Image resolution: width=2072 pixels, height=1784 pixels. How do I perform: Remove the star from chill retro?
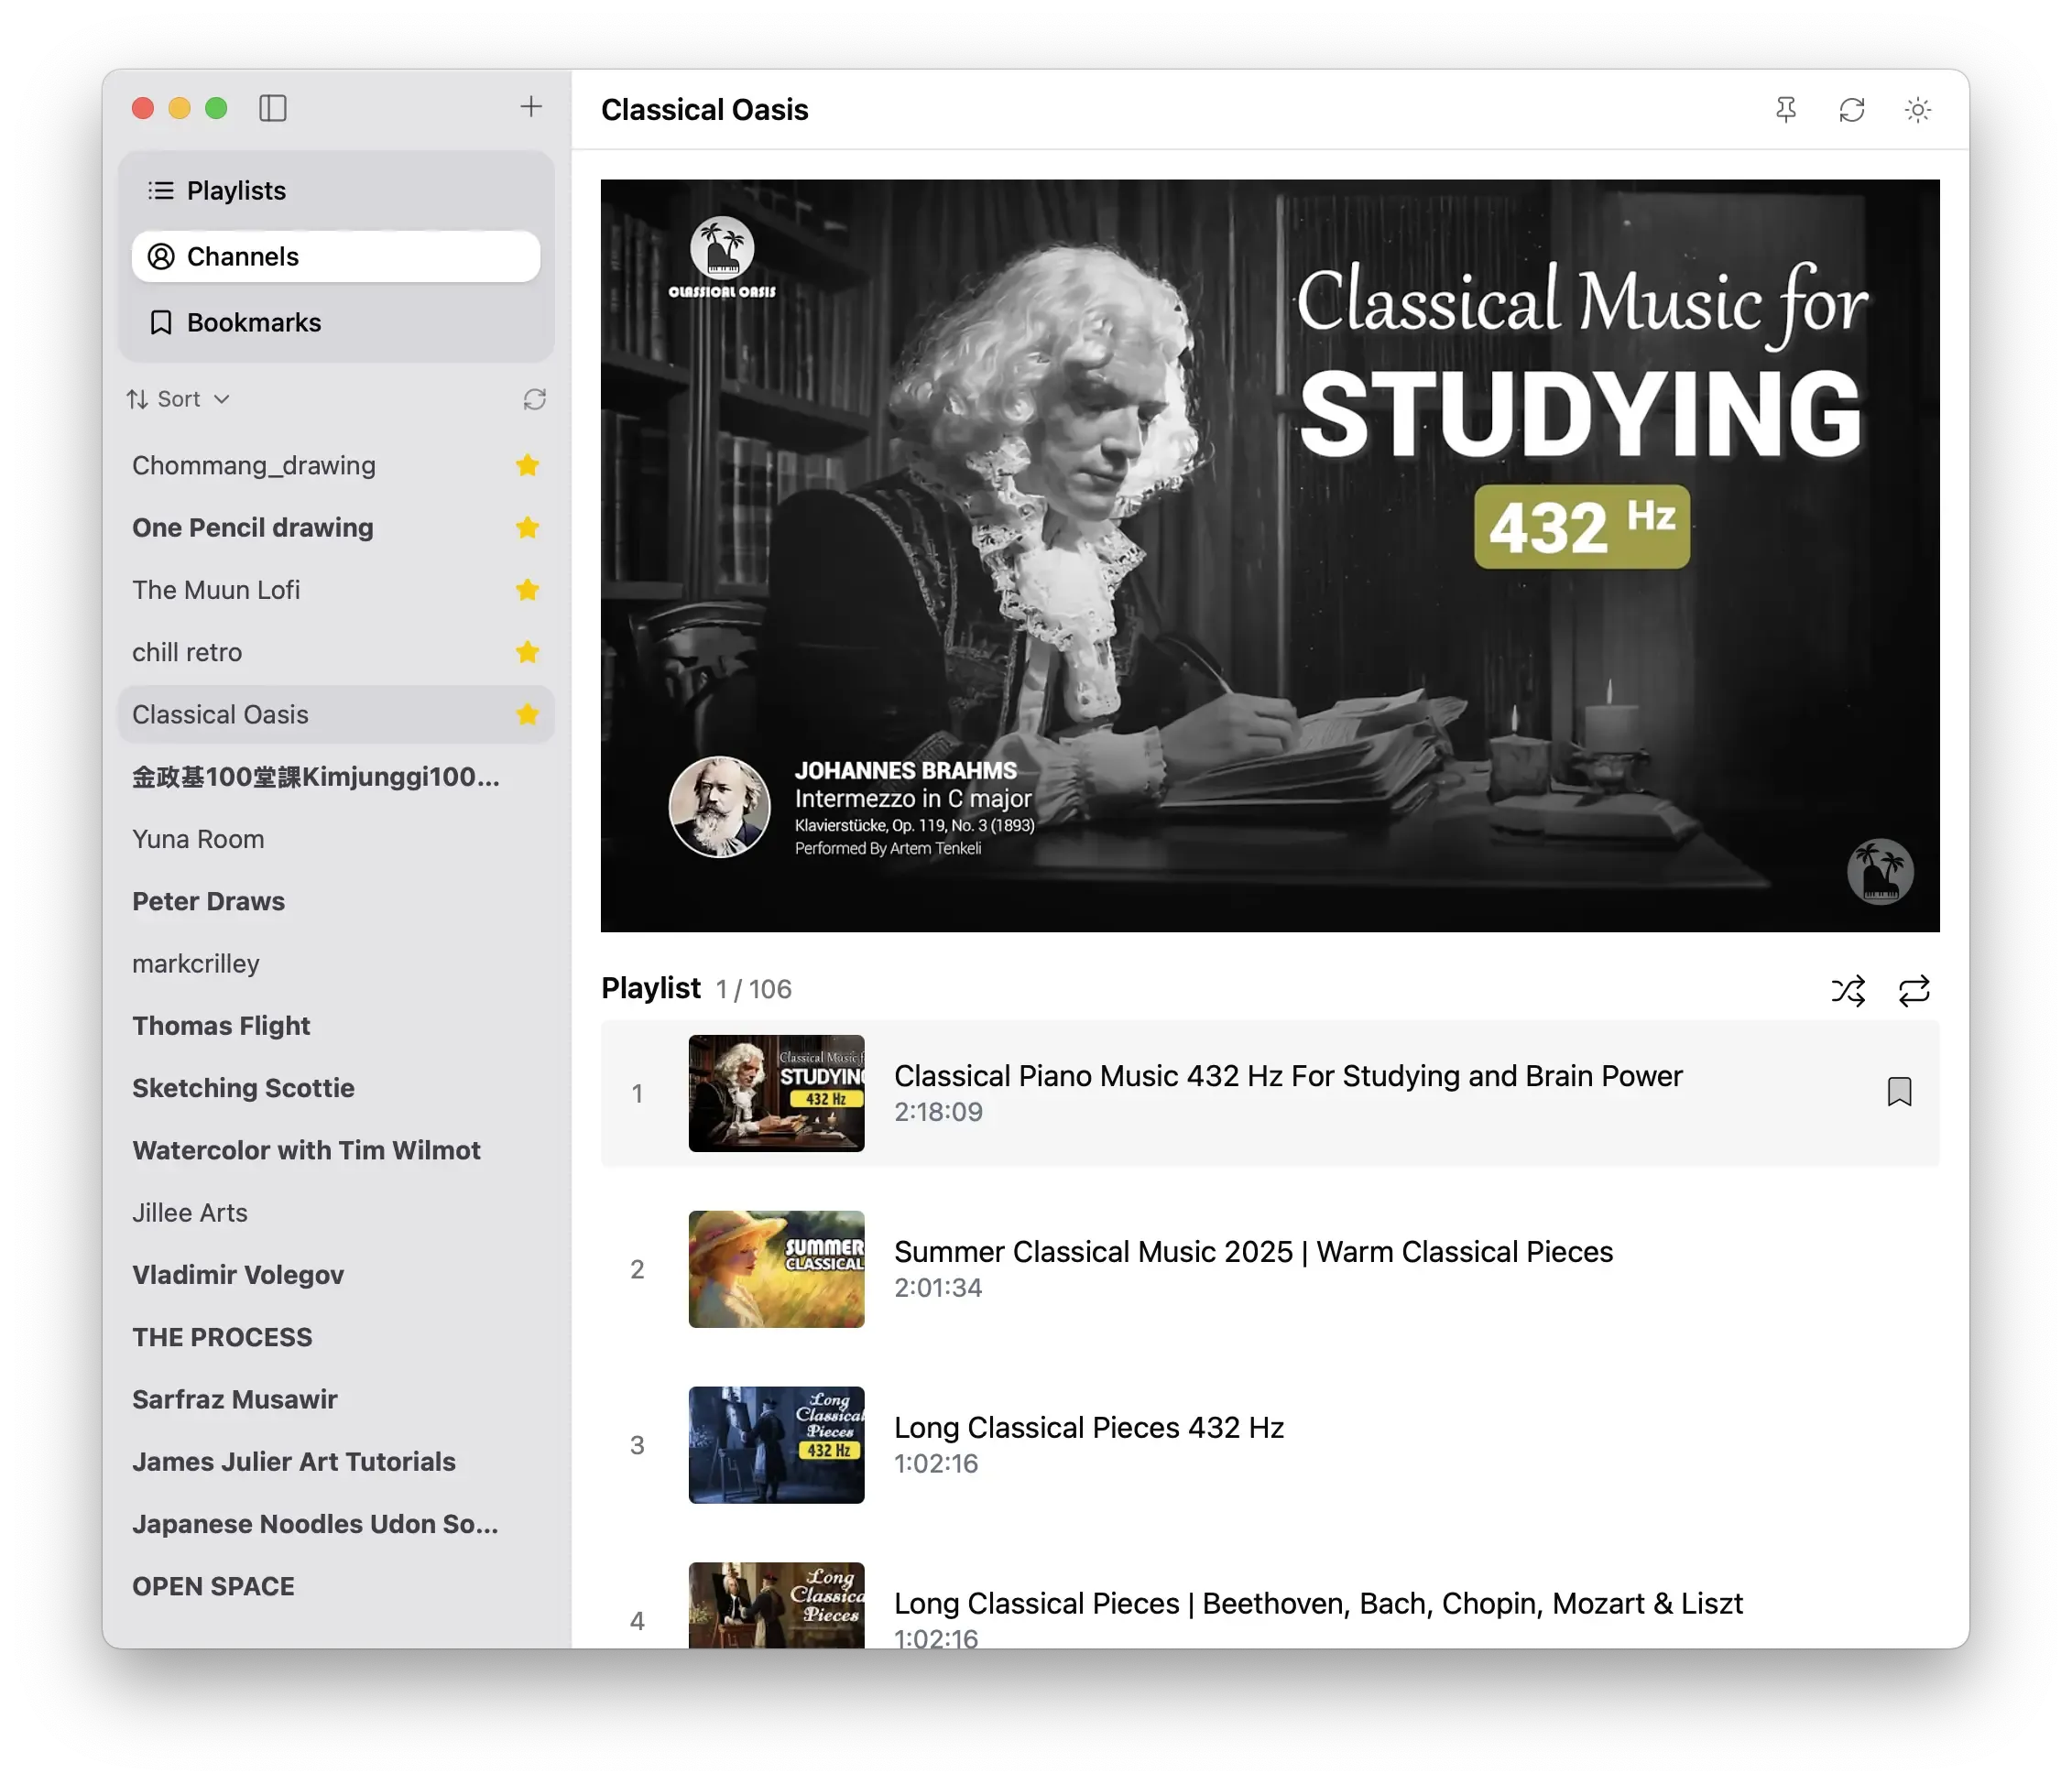coord(527,652)
